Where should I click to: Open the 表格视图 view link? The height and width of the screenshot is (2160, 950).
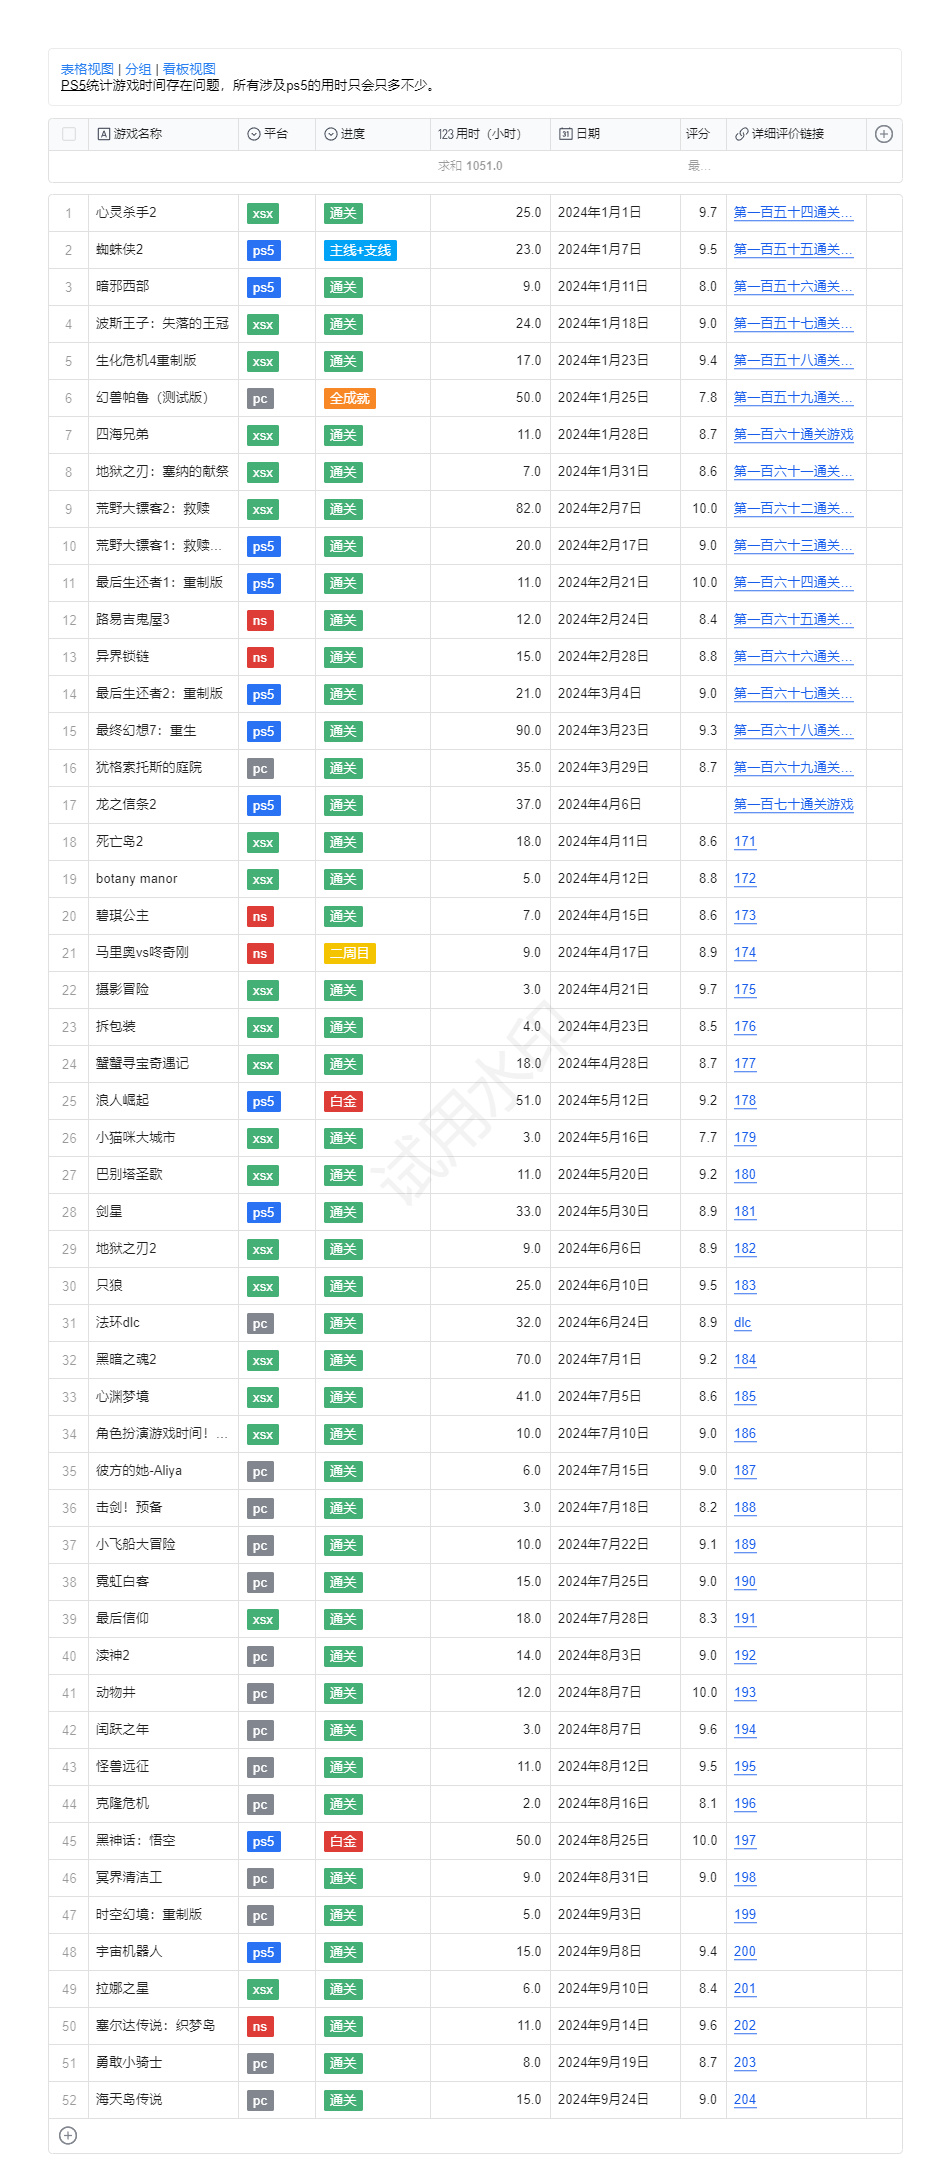[87, 69]
